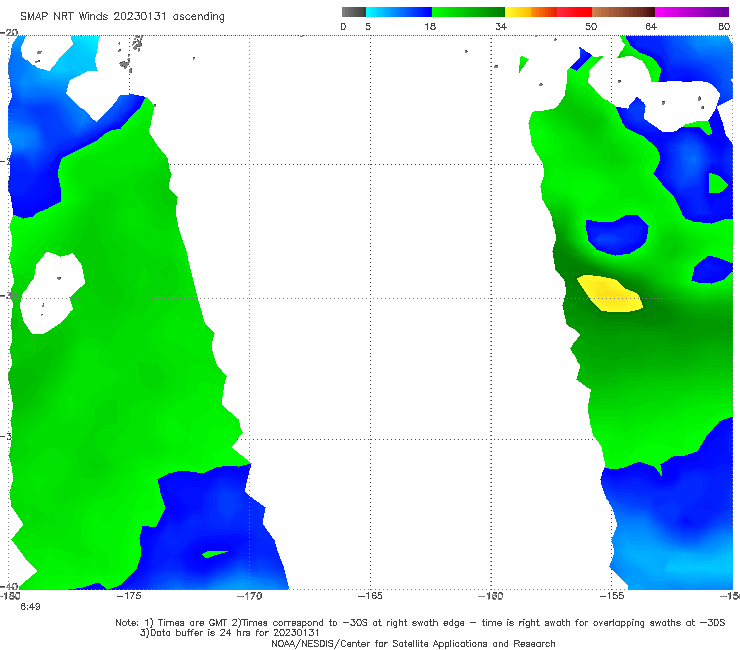740x650 pixels.
Task: Click the yellow high-wind patch near -30 latitude
Action: [610, 294]
